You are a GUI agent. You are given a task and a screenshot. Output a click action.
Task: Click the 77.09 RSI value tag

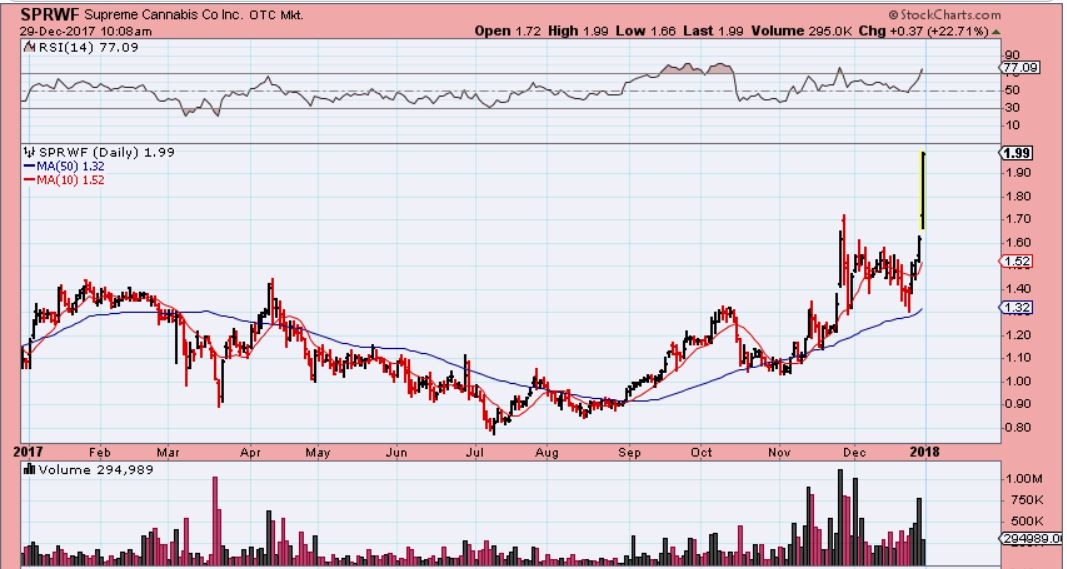point(1021,68)
